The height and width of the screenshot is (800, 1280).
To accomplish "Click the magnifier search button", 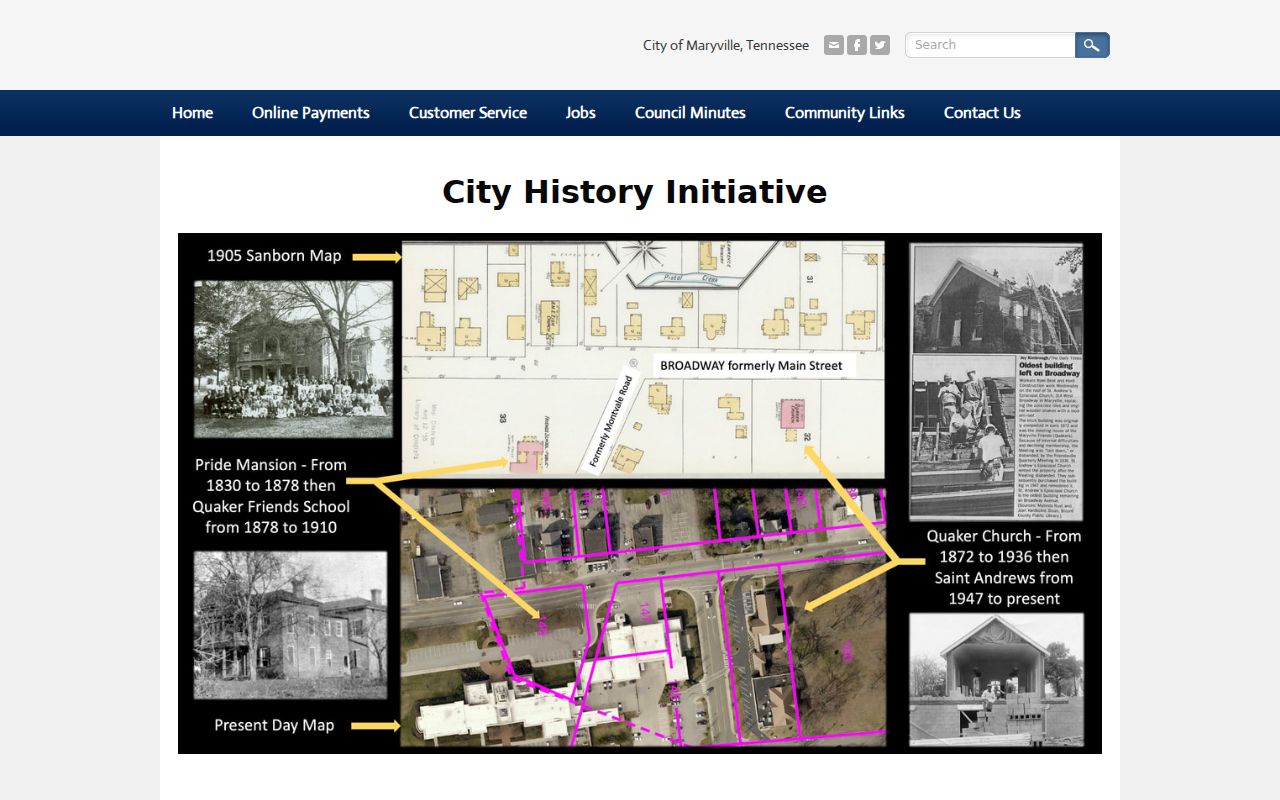I will click(x=1092, y=45).
